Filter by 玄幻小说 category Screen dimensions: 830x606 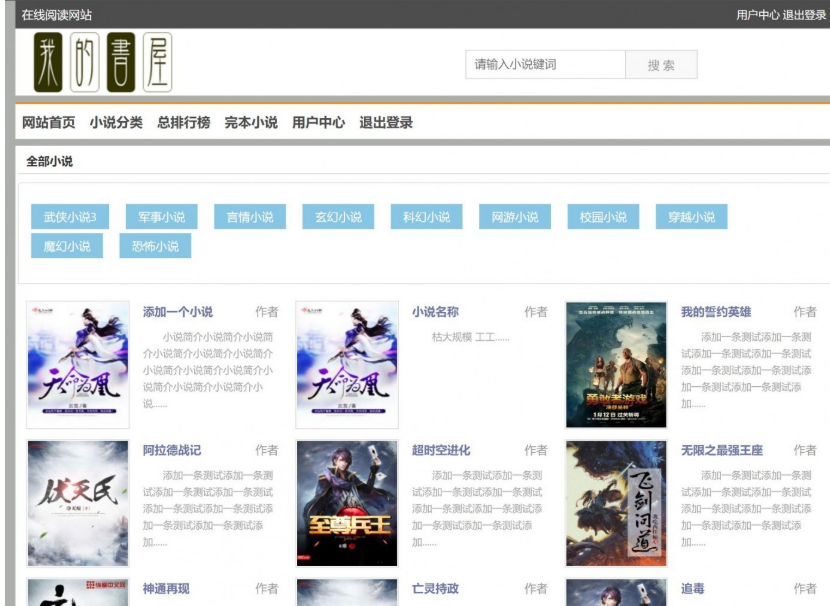[x=338, y=217]
